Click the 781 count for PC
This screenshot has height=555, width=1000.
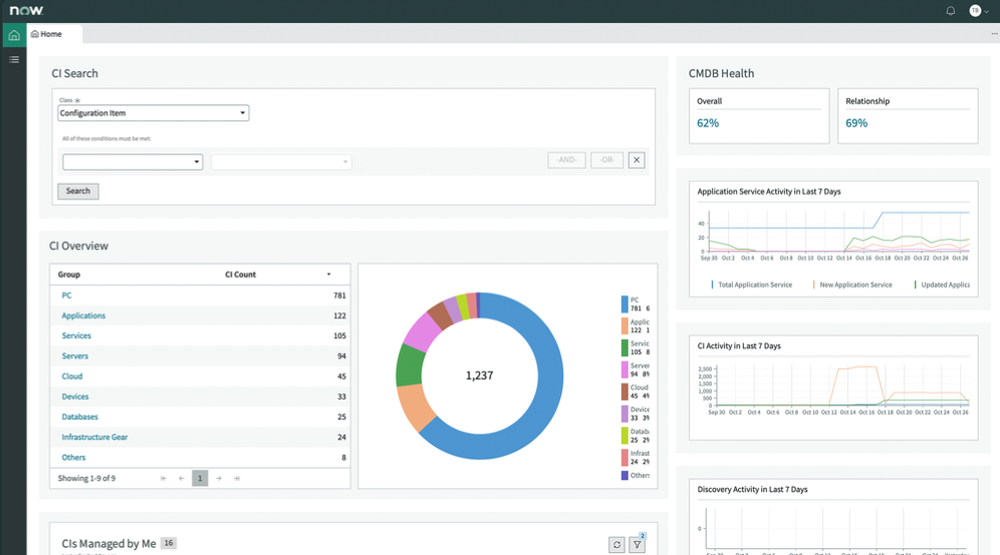coord(339,295)
